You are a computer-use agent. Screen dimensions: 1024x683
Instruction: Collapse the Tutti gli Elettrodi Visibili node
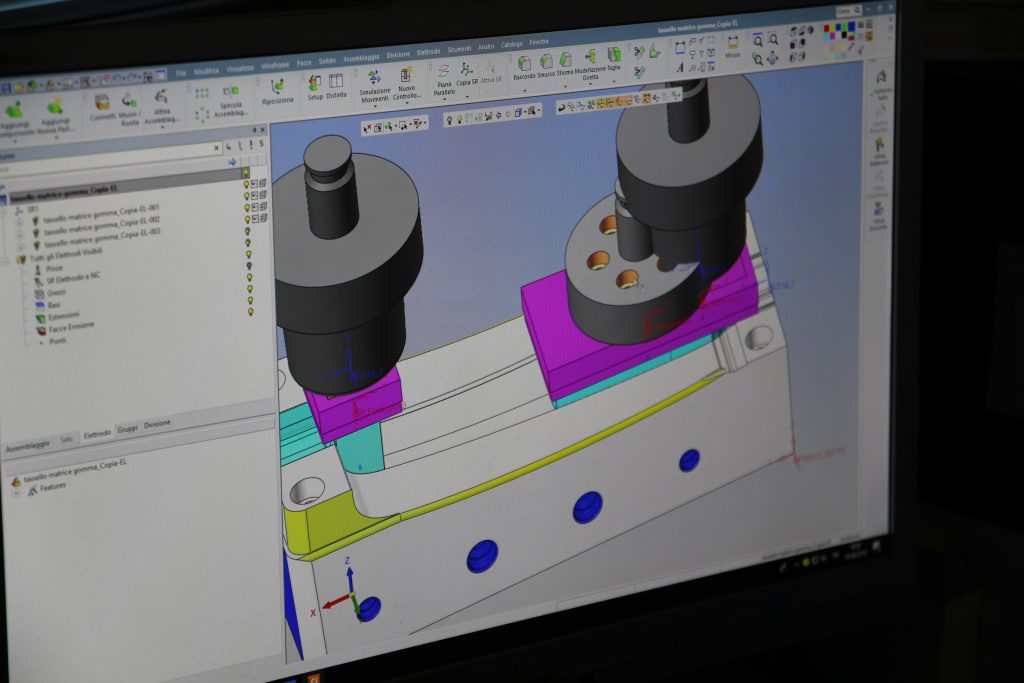coord(6,261)
